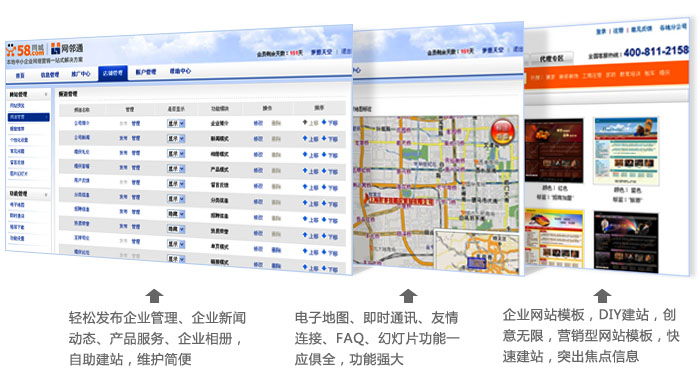Collapse the 网站管理 sidebar section
This screenshot has width=700, height=385.
tap(46, 94)
